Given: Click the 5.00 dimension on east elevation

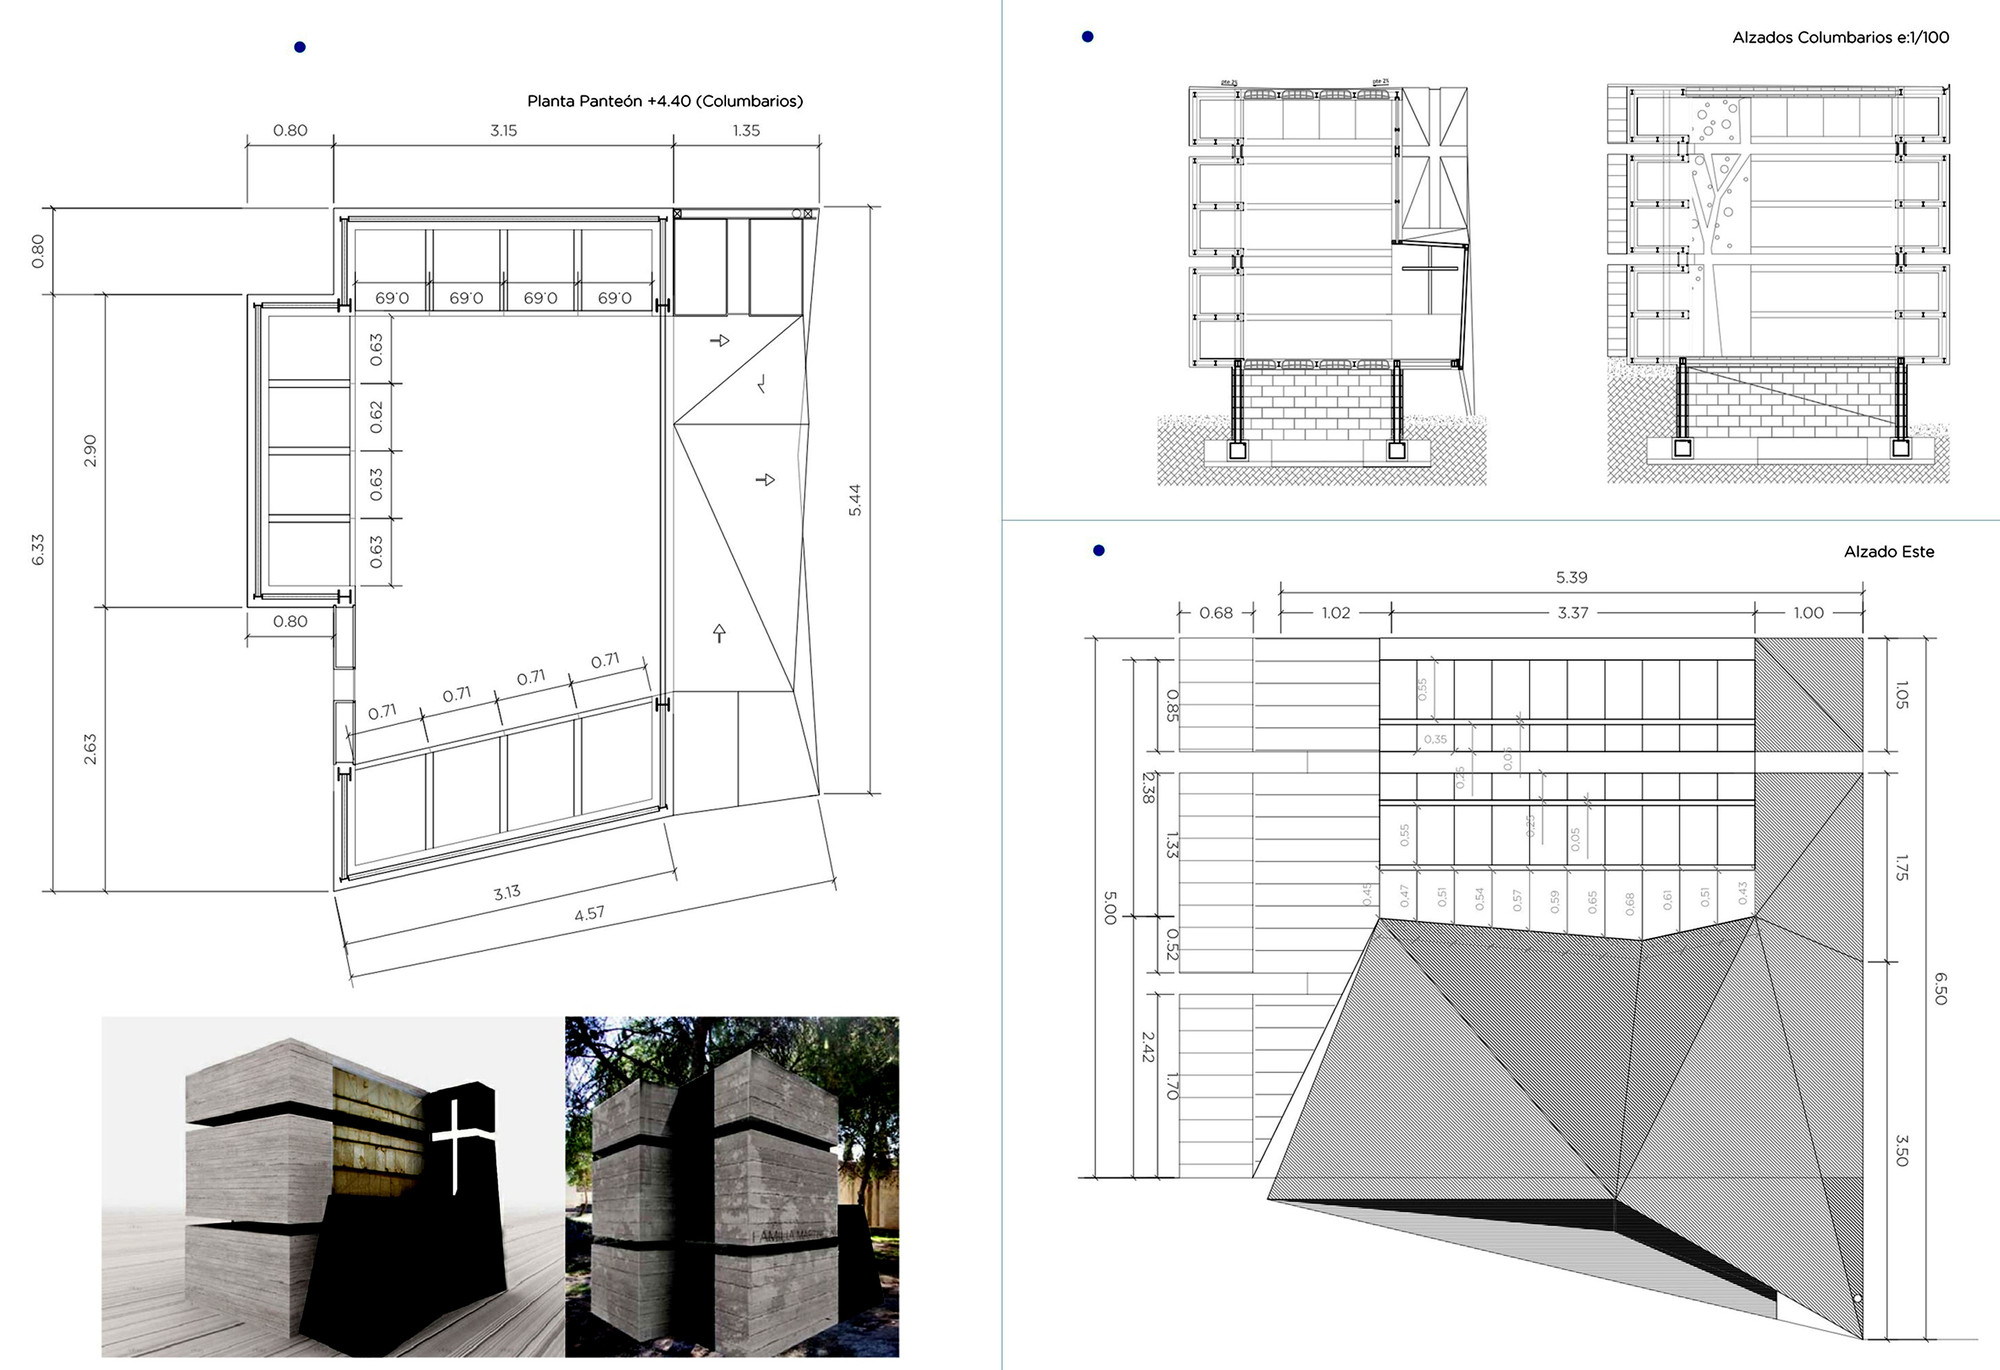Looking at the screenshot, I should [1109, 907].
